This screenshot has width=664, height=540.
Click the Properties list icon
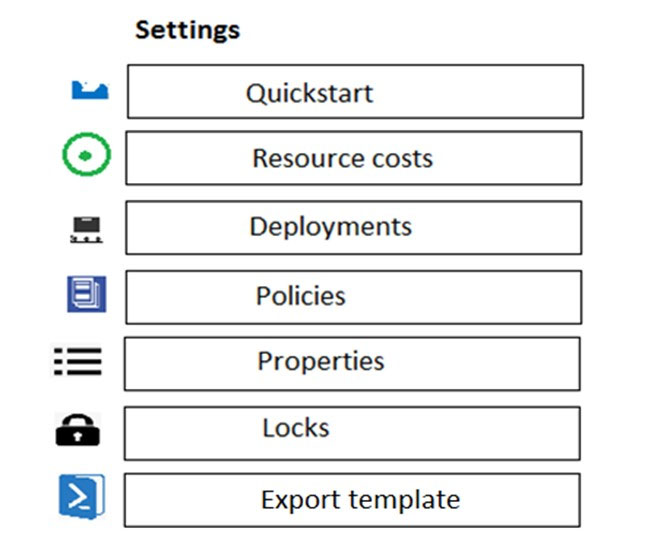pyautogui.click(x=78, y=361)
